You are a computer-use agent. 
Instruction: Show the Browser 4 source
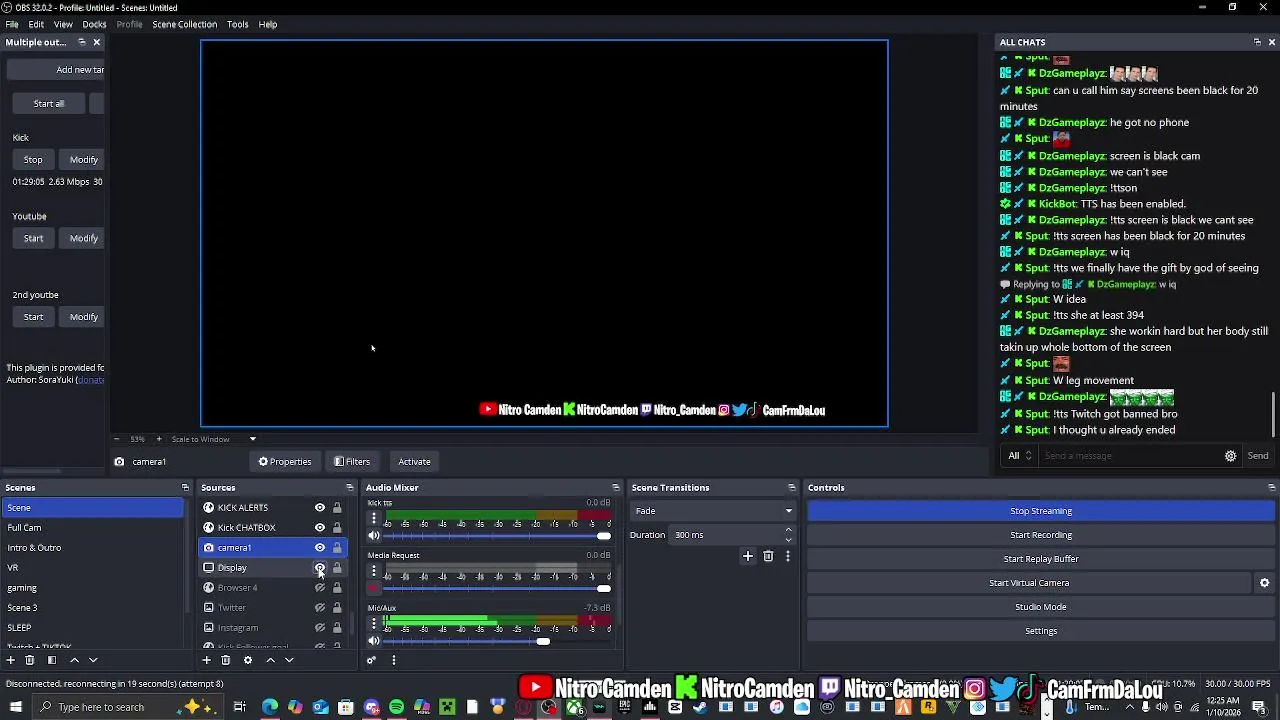(320, 588)
